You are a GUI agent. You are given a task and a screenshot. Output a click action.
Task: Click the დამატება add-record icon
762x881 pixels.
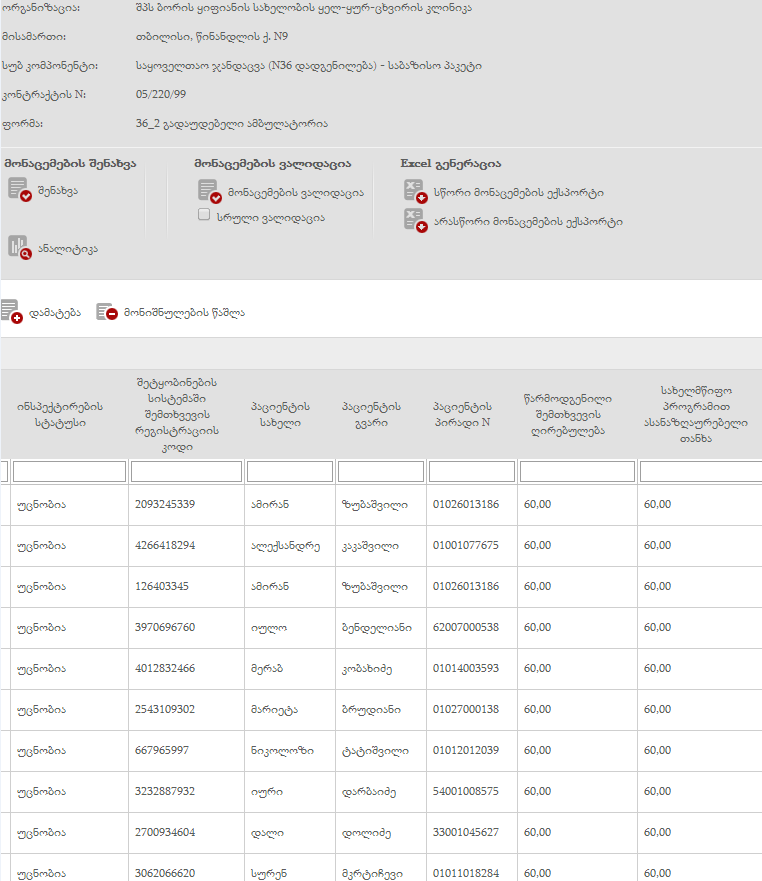pos(12,312)
